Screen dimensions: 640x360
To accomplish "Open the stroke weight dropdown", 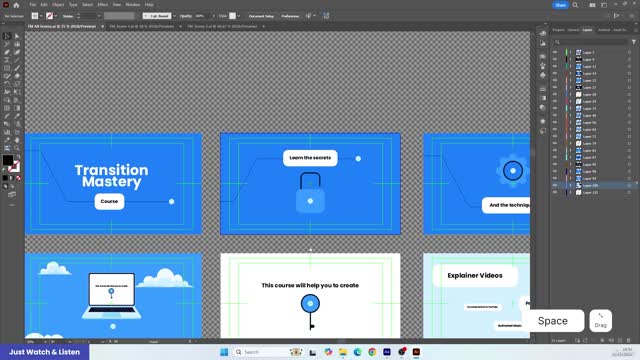I will pyautogui.click(x=99, y=16).
